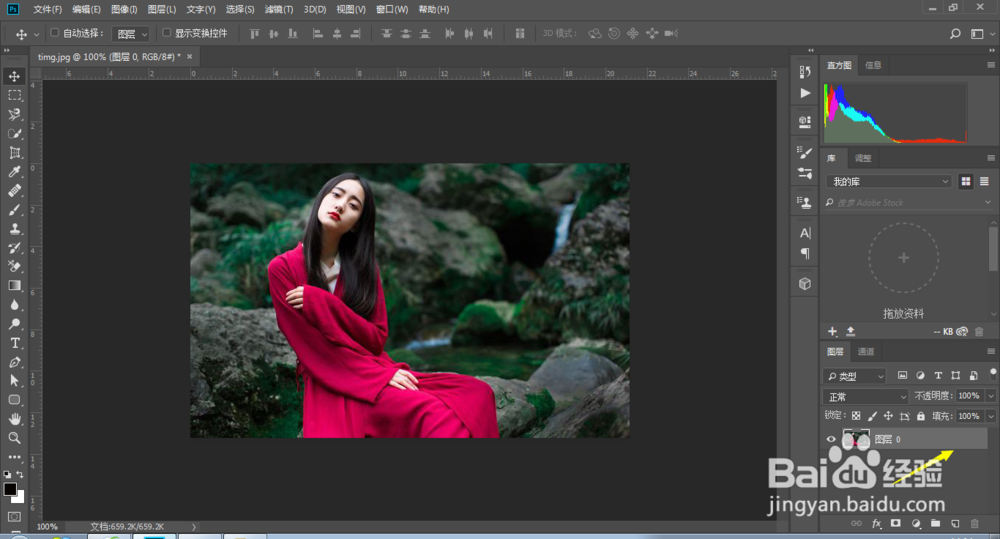Expand the 不透明度 opacity dropdown arrow
Viewport: 1000px width, 539px height.
click(x=990, y=396)
